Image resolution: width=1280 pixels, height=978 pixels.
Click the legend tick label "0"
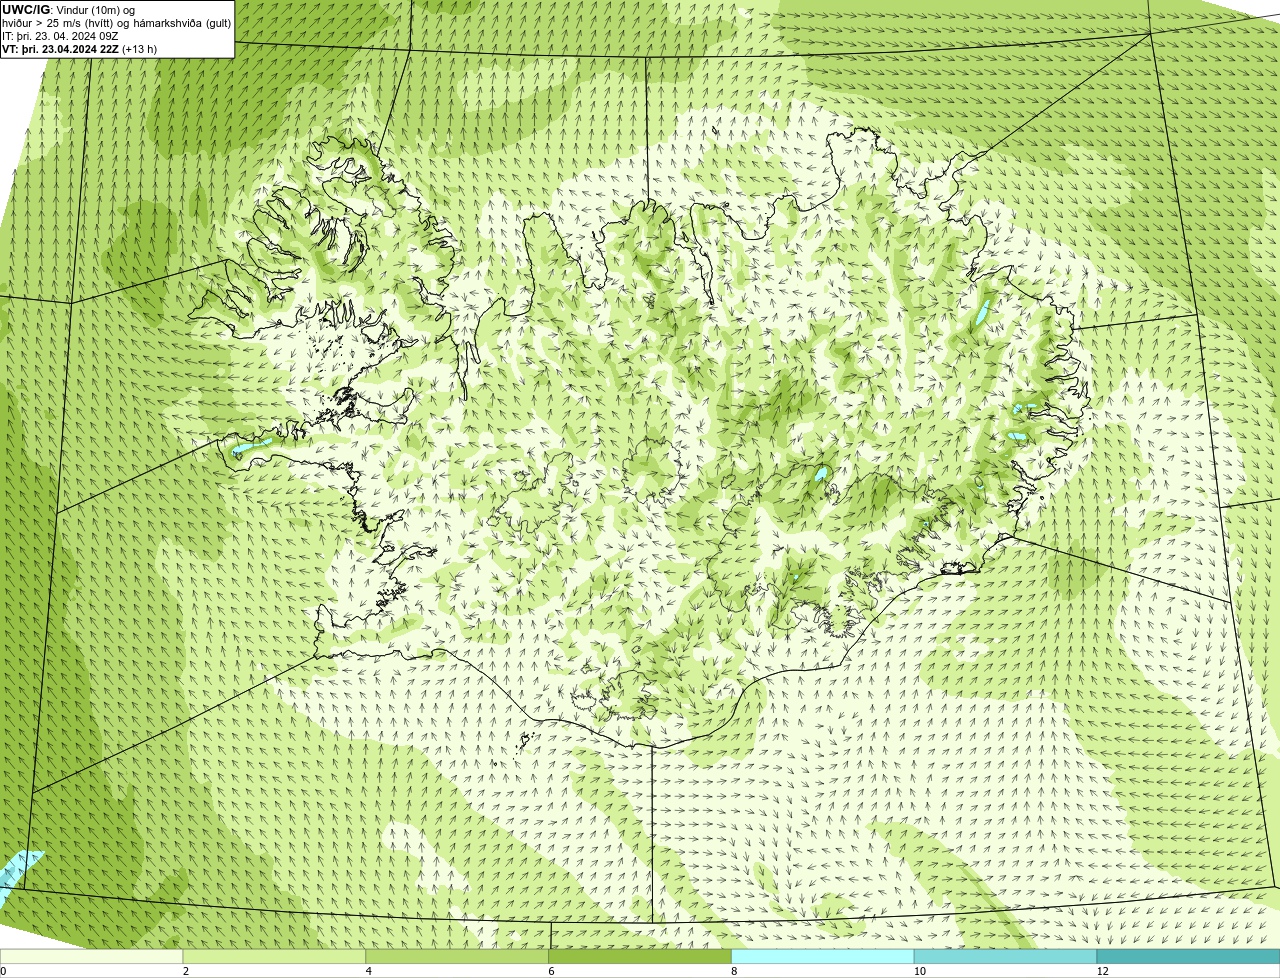point(3,971)
